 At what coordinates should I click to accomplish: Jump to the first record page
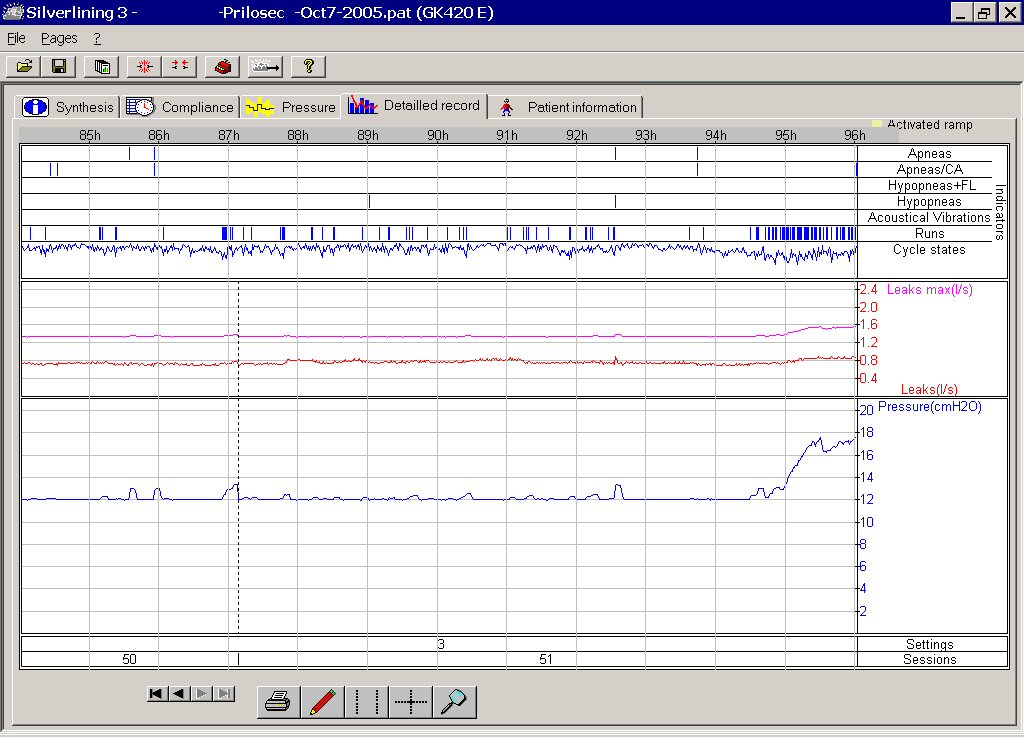[x=155, y=693]
